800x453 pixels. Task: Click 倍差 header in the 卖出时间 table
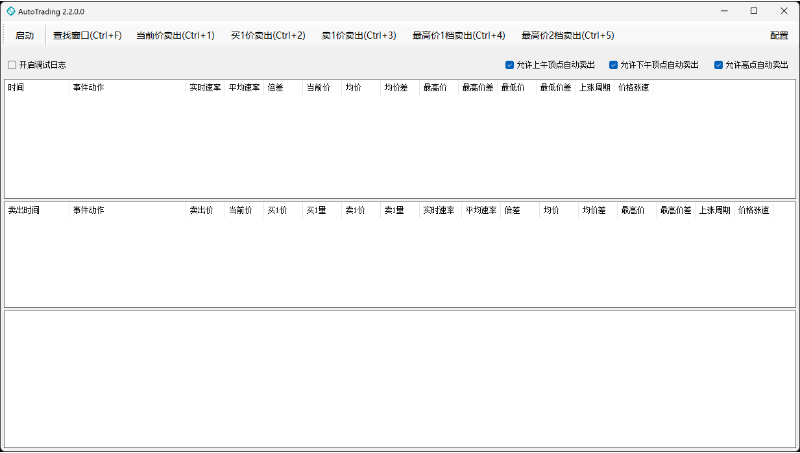(520, 210)
